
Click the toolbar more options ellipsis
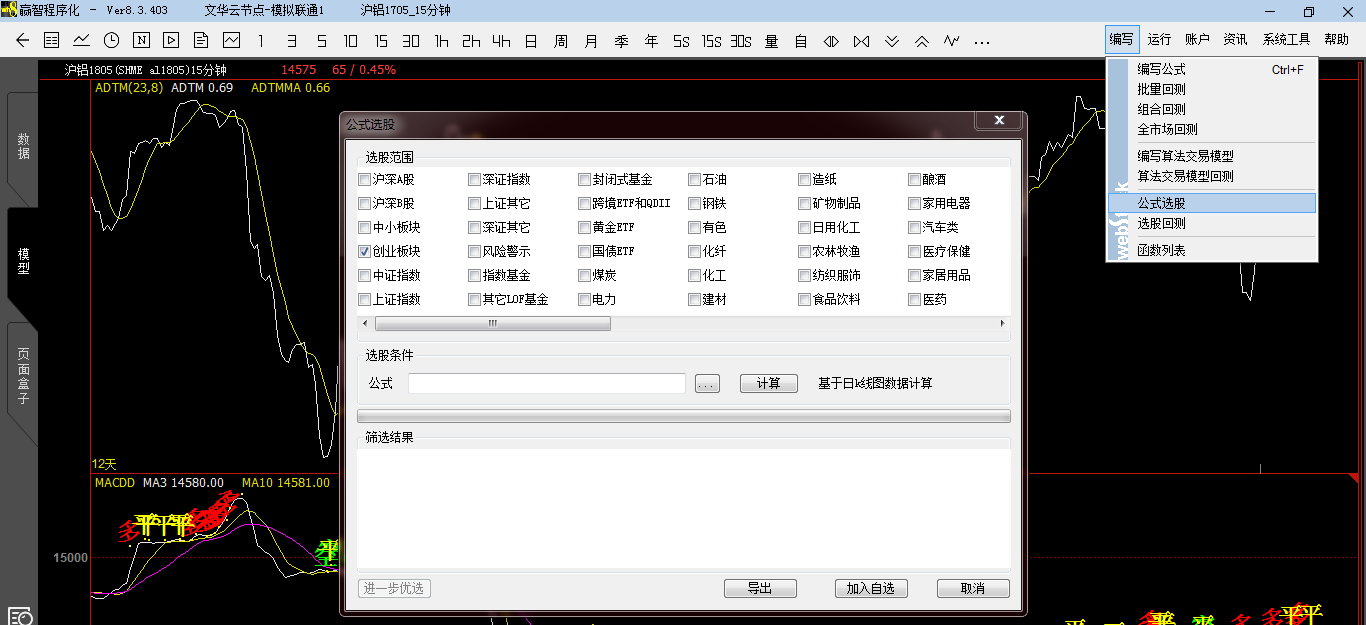[982, 41]
